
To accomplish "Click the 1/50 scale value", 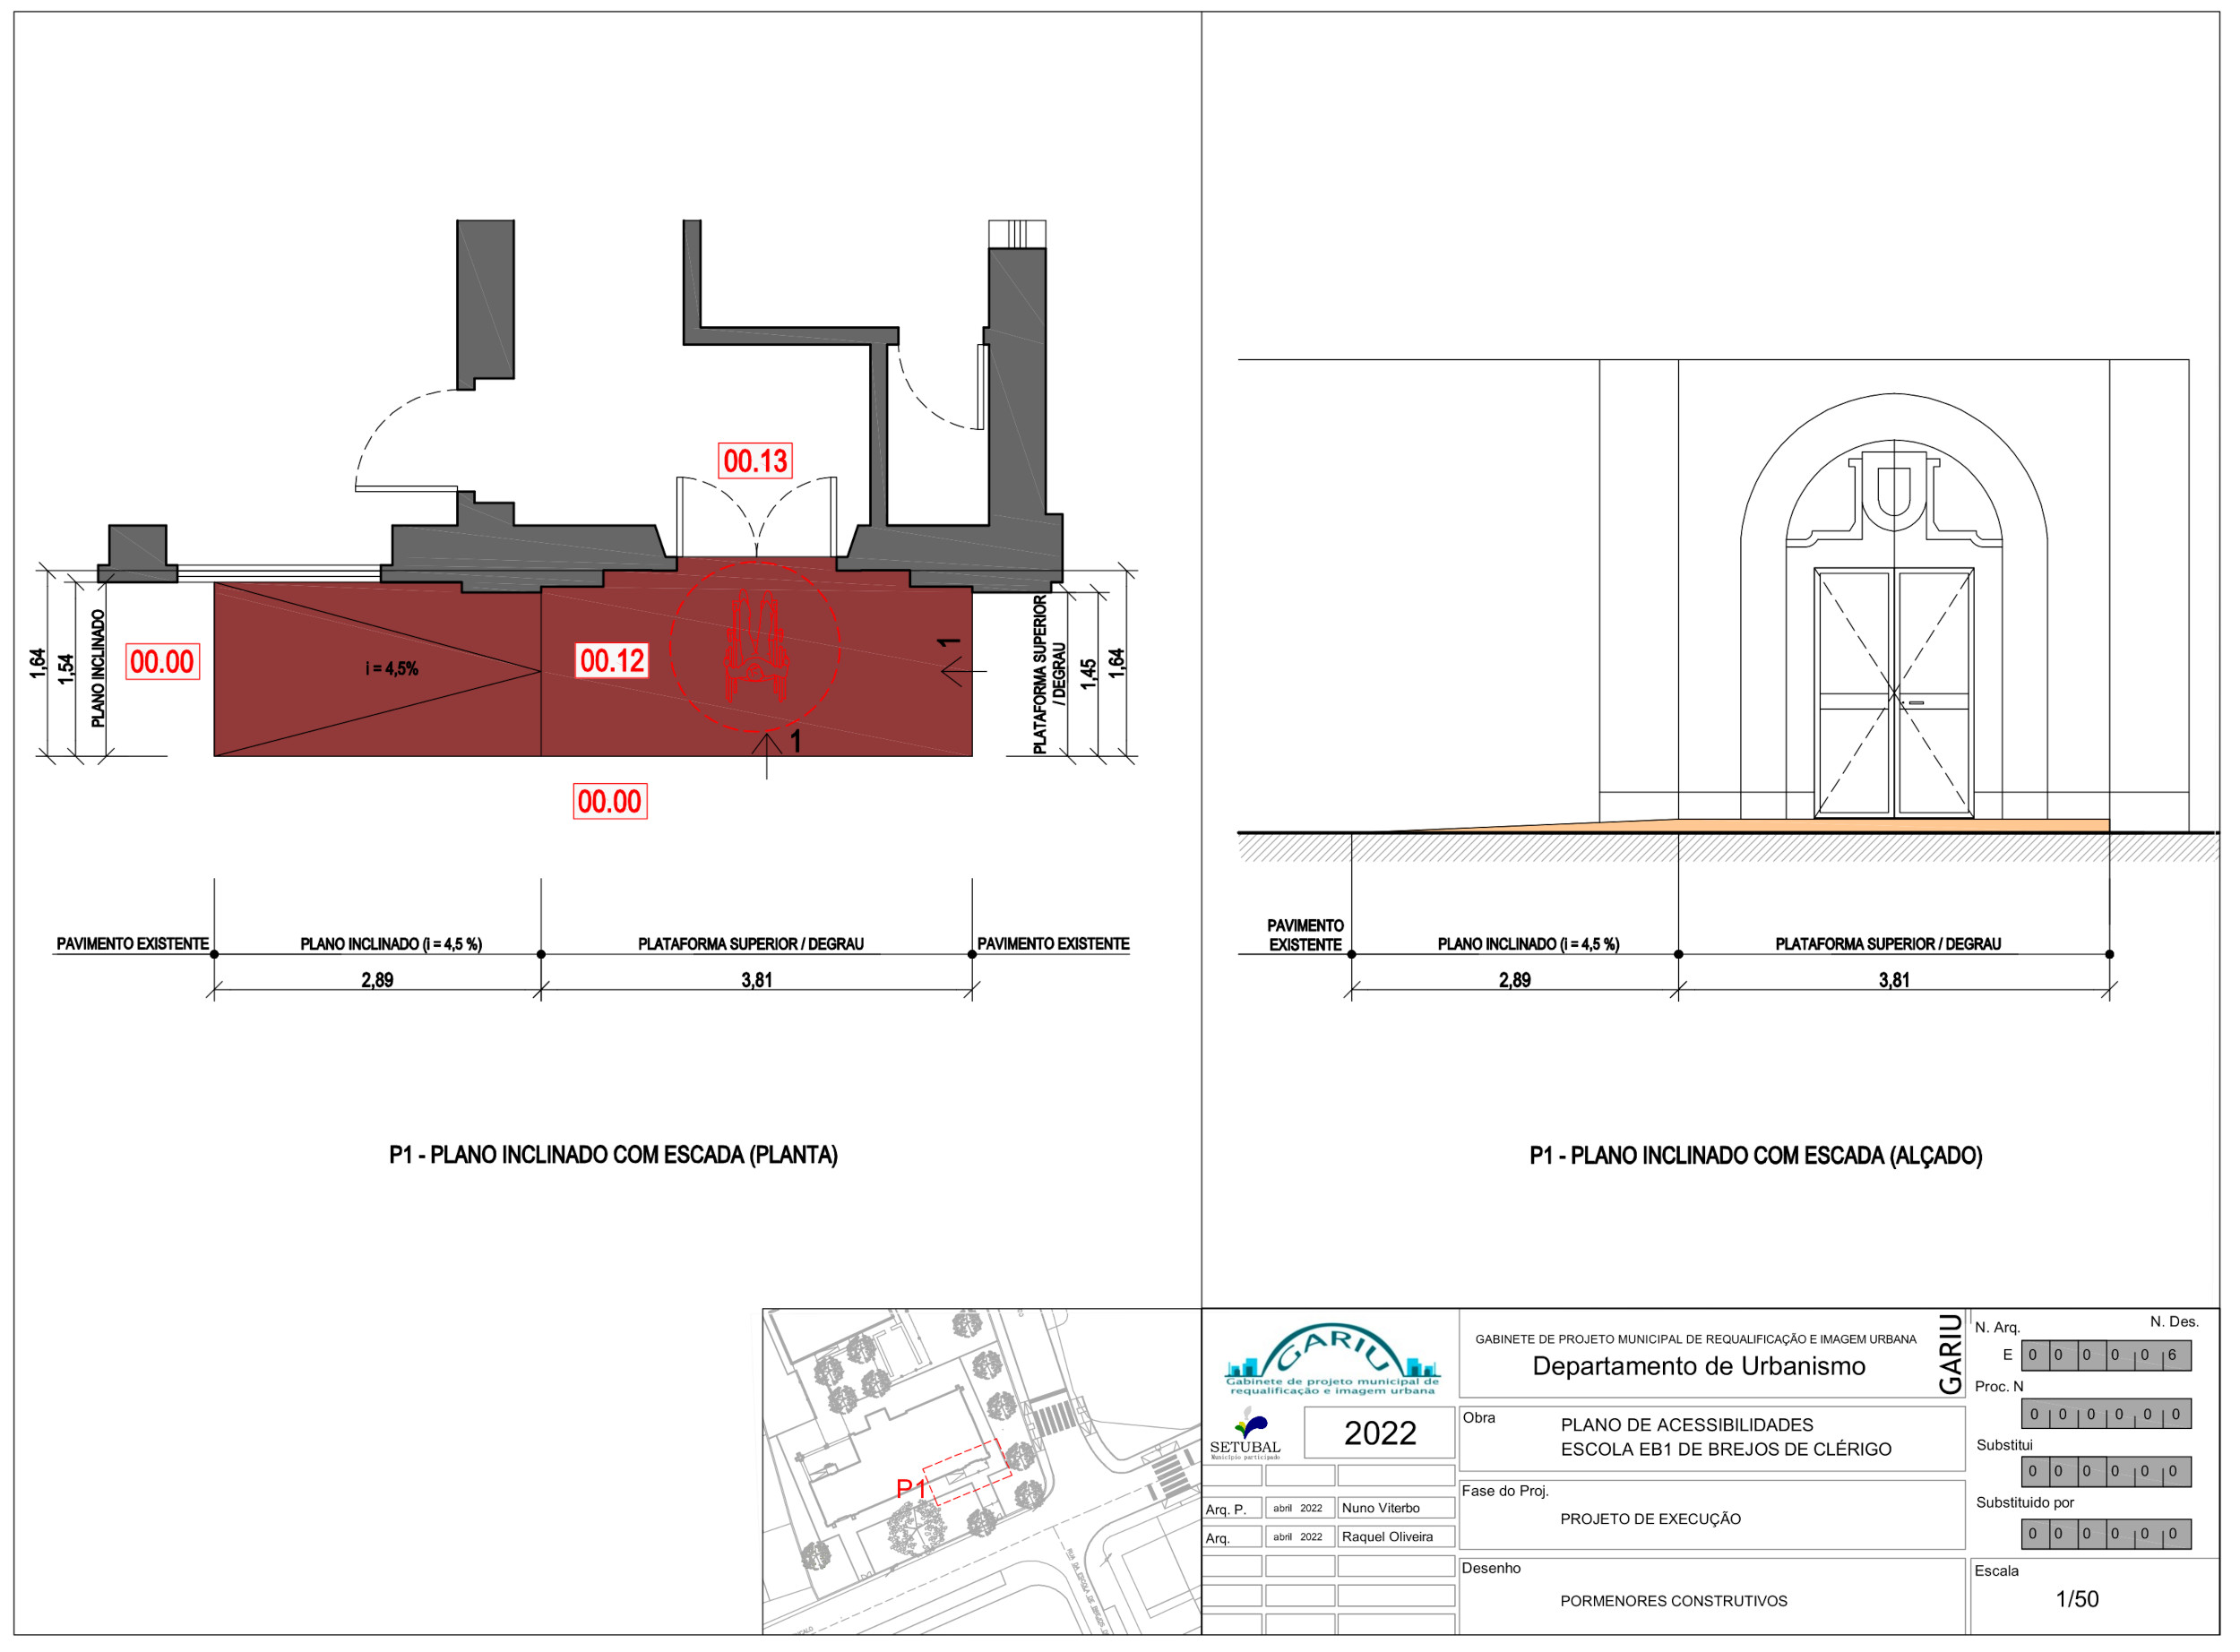I will pyautogui.click(x=2077, y=1599).
